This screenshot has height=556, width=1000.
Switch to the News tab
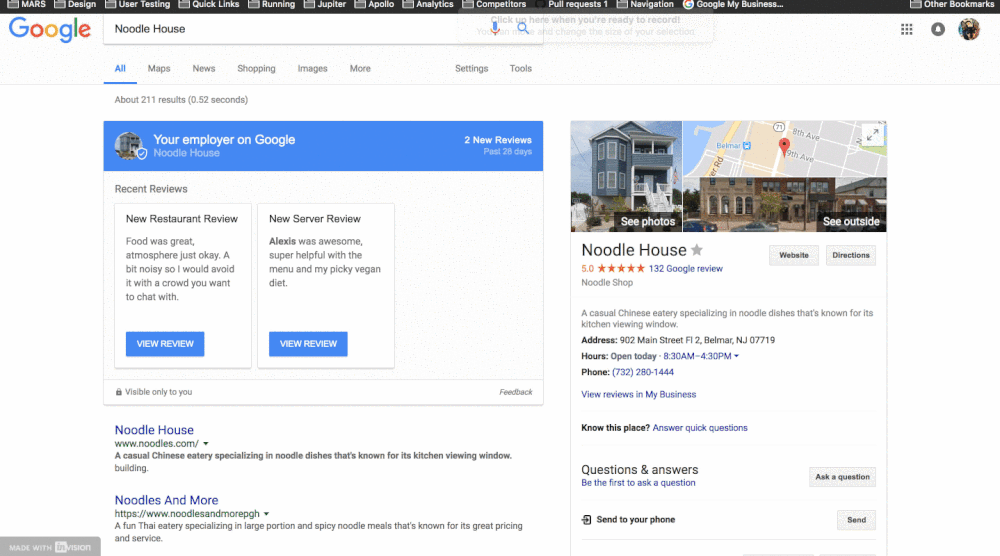click(204, 68)
